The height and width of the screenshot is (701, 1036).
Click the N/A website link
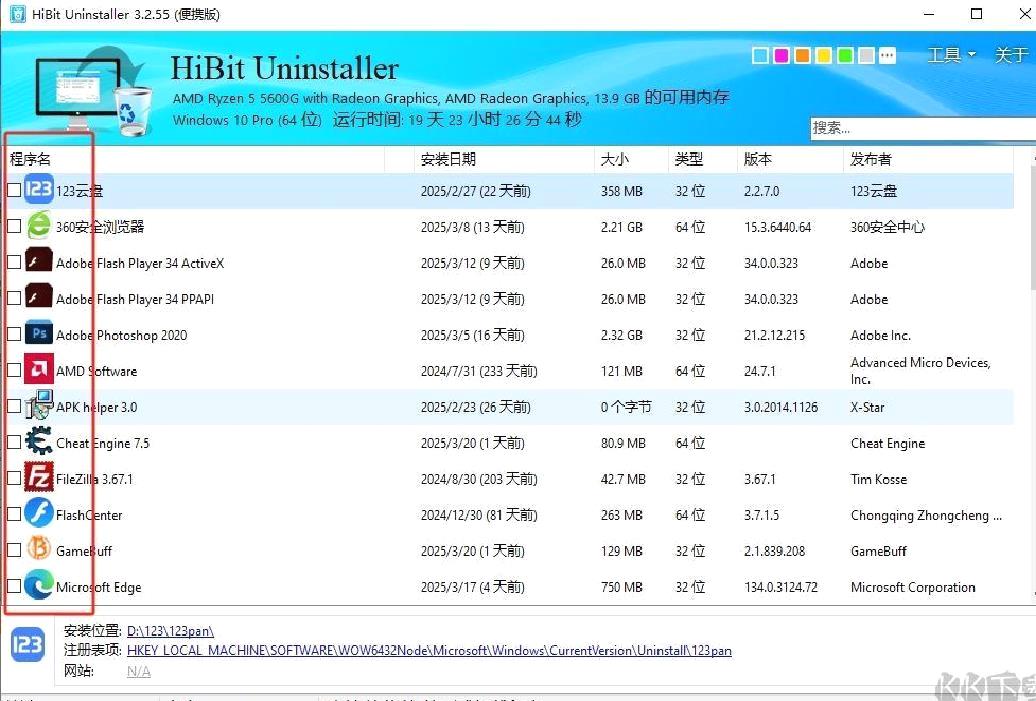pos(139,671)
